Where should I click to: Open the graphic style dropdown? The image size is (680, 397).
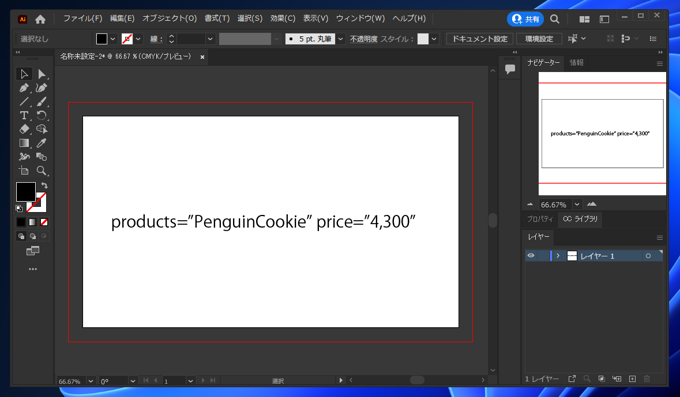point(434,39)
